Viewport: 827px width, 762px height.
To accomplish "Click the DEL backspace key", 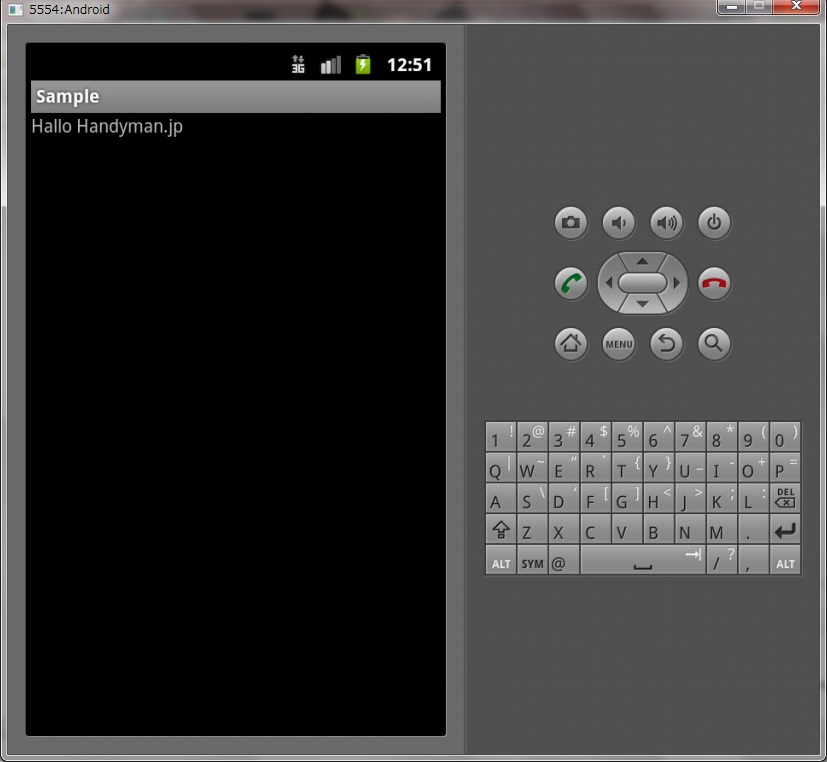I will (785, 498).
